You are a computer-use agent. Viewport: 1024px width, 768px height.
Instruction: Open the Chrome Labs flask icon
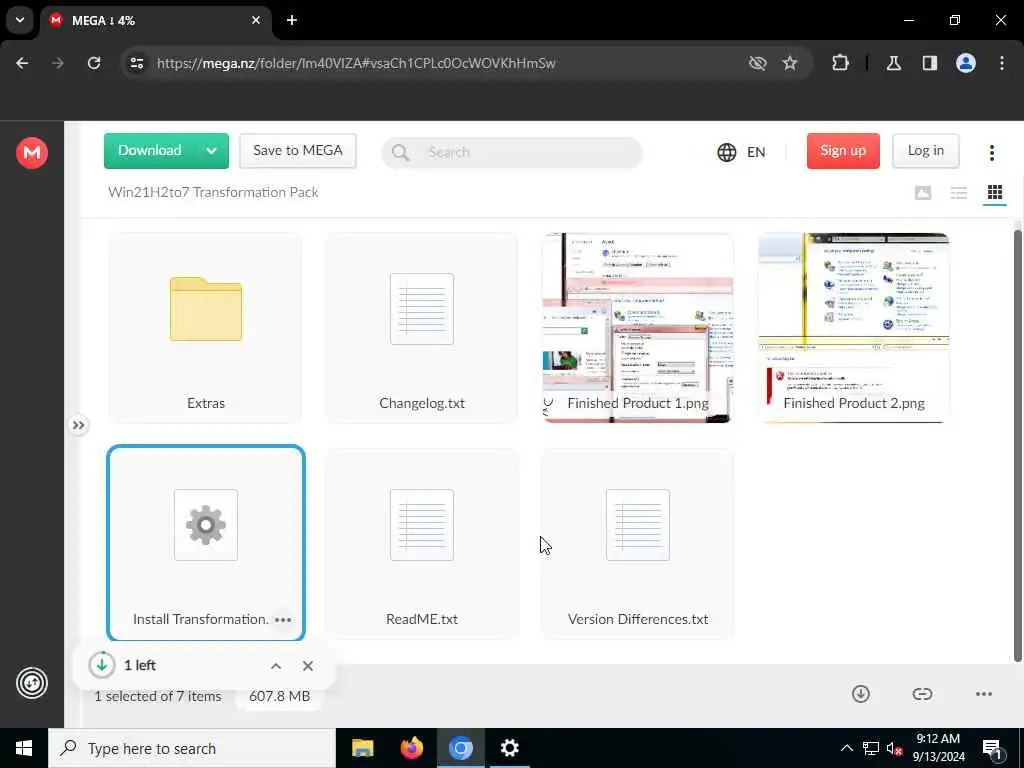point(894,63)
